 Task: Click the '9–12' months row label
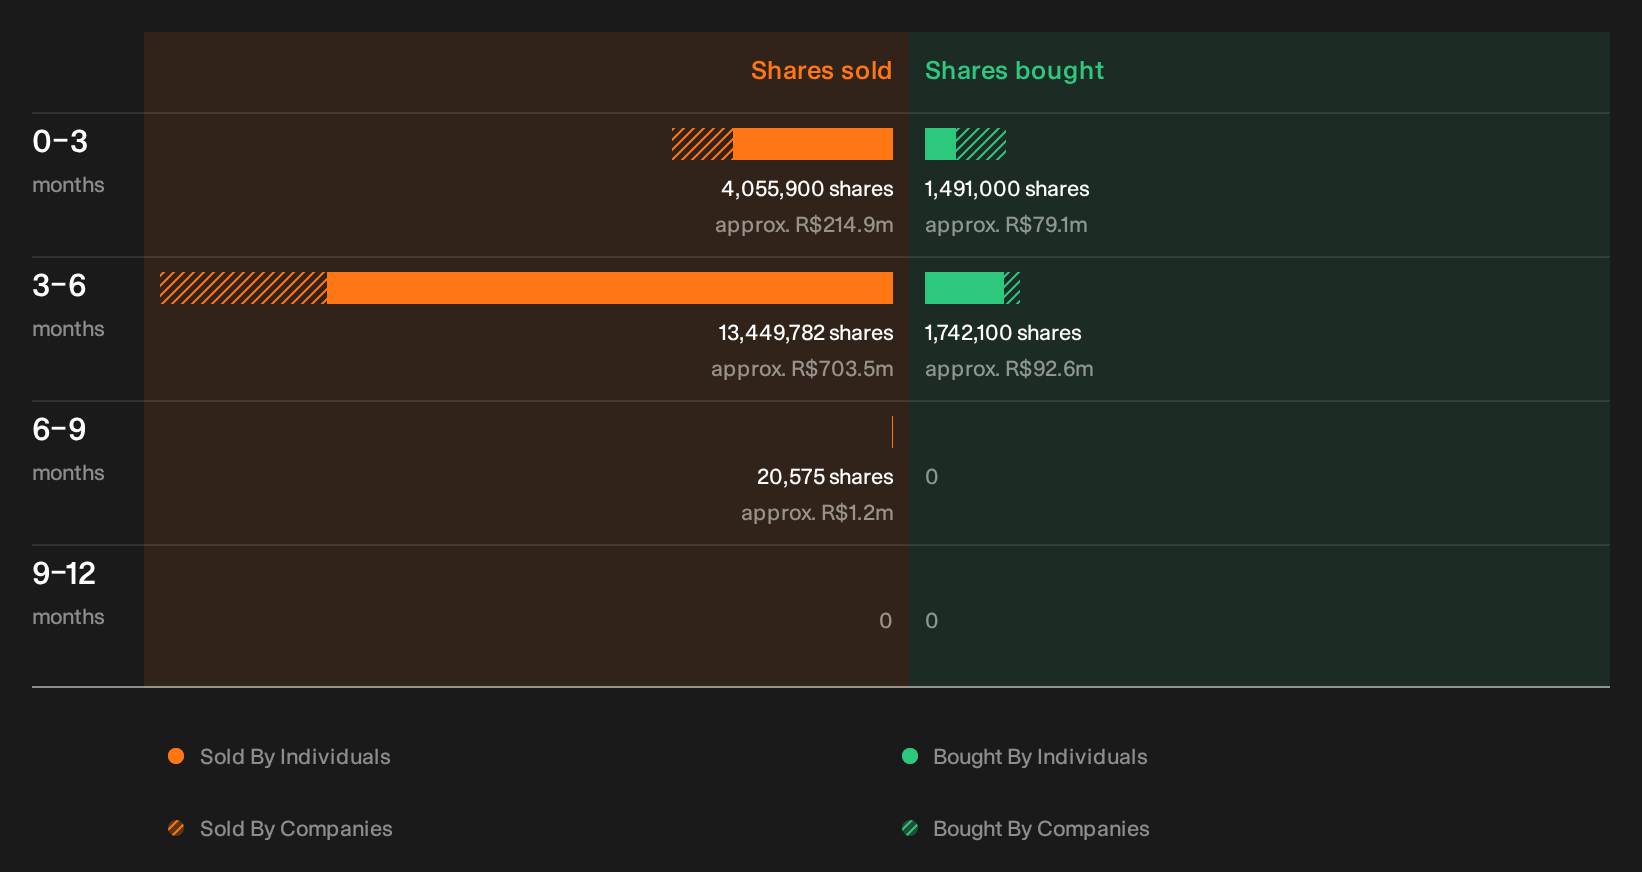pyautogui.click(x=64, y=574)
